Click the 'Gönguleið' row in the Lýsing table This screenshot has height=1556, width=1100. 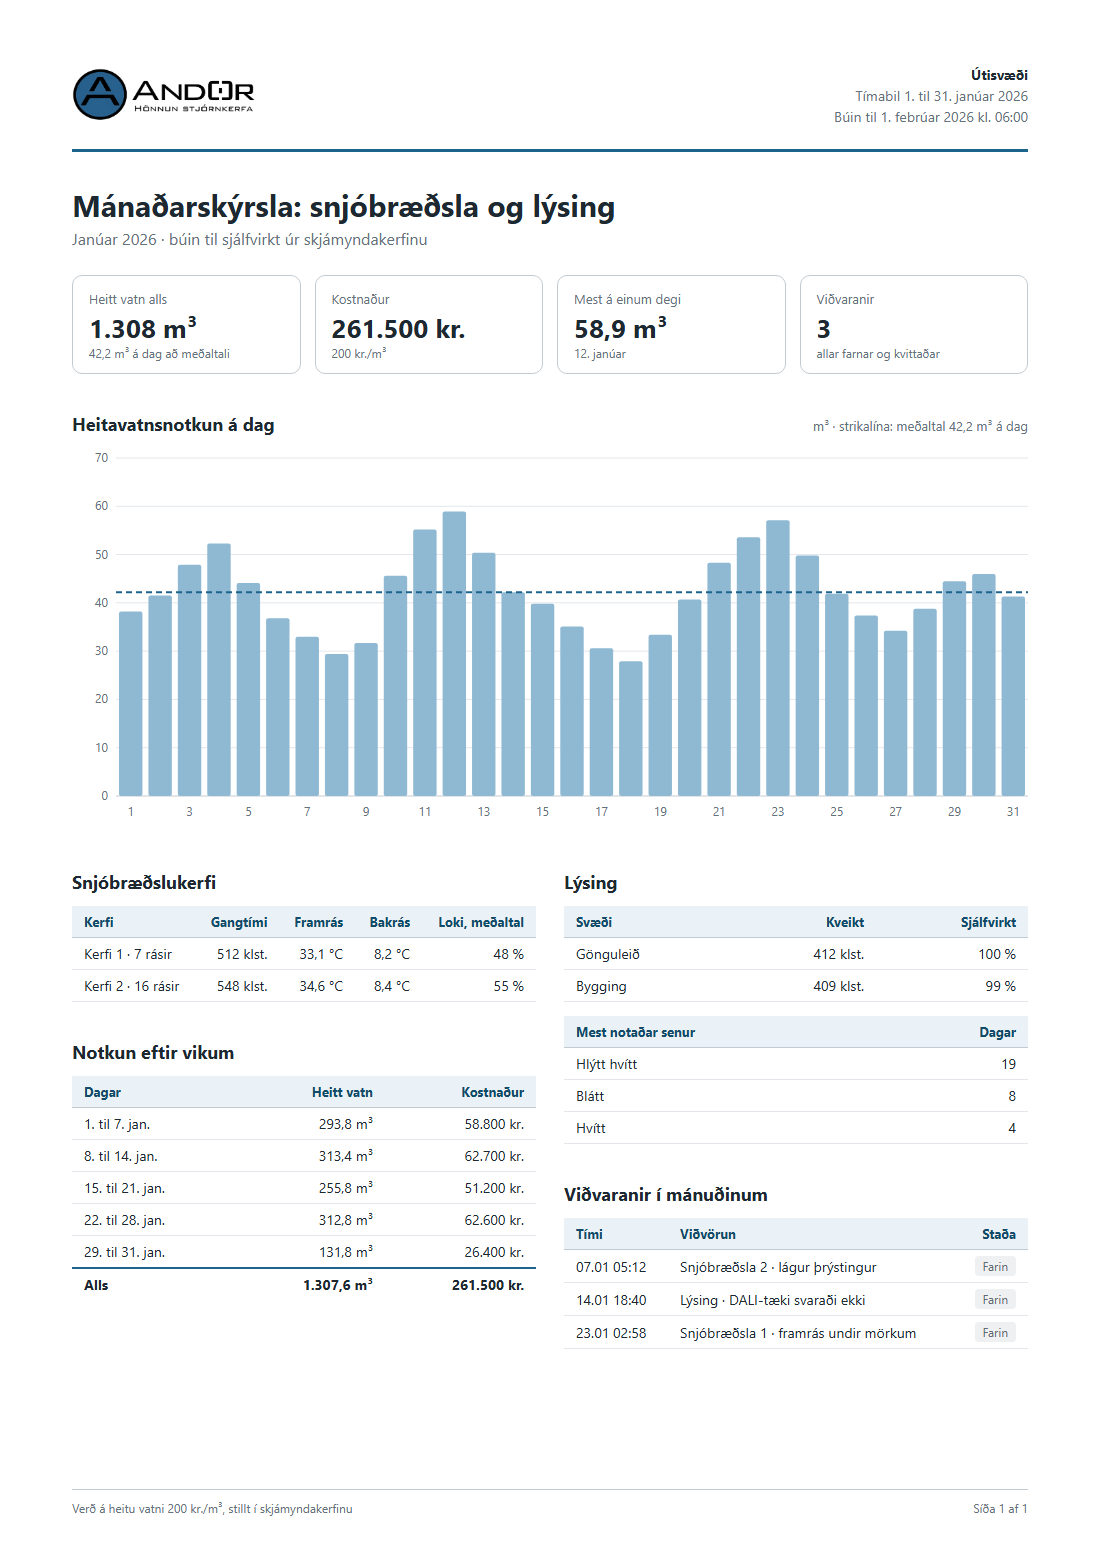(796, 954)
